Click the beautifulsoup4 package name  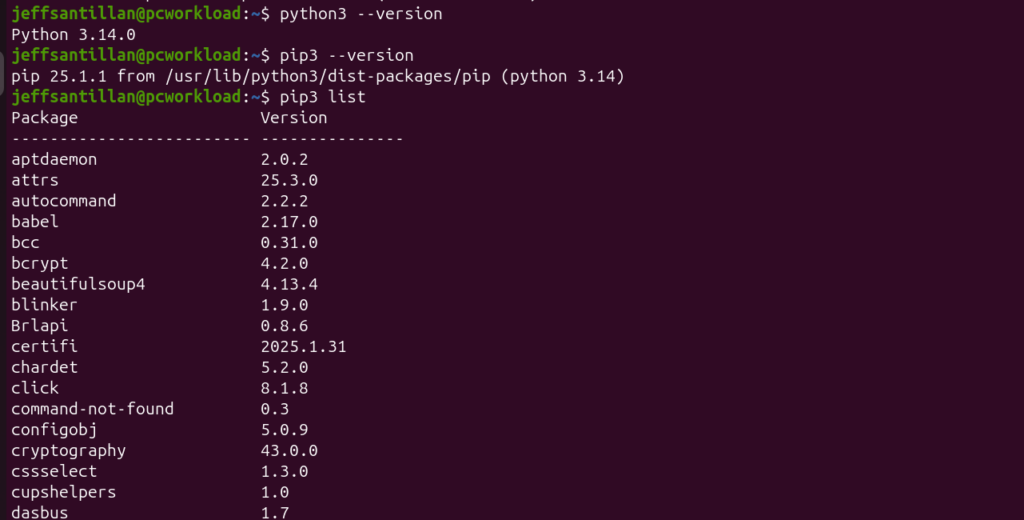78,285
